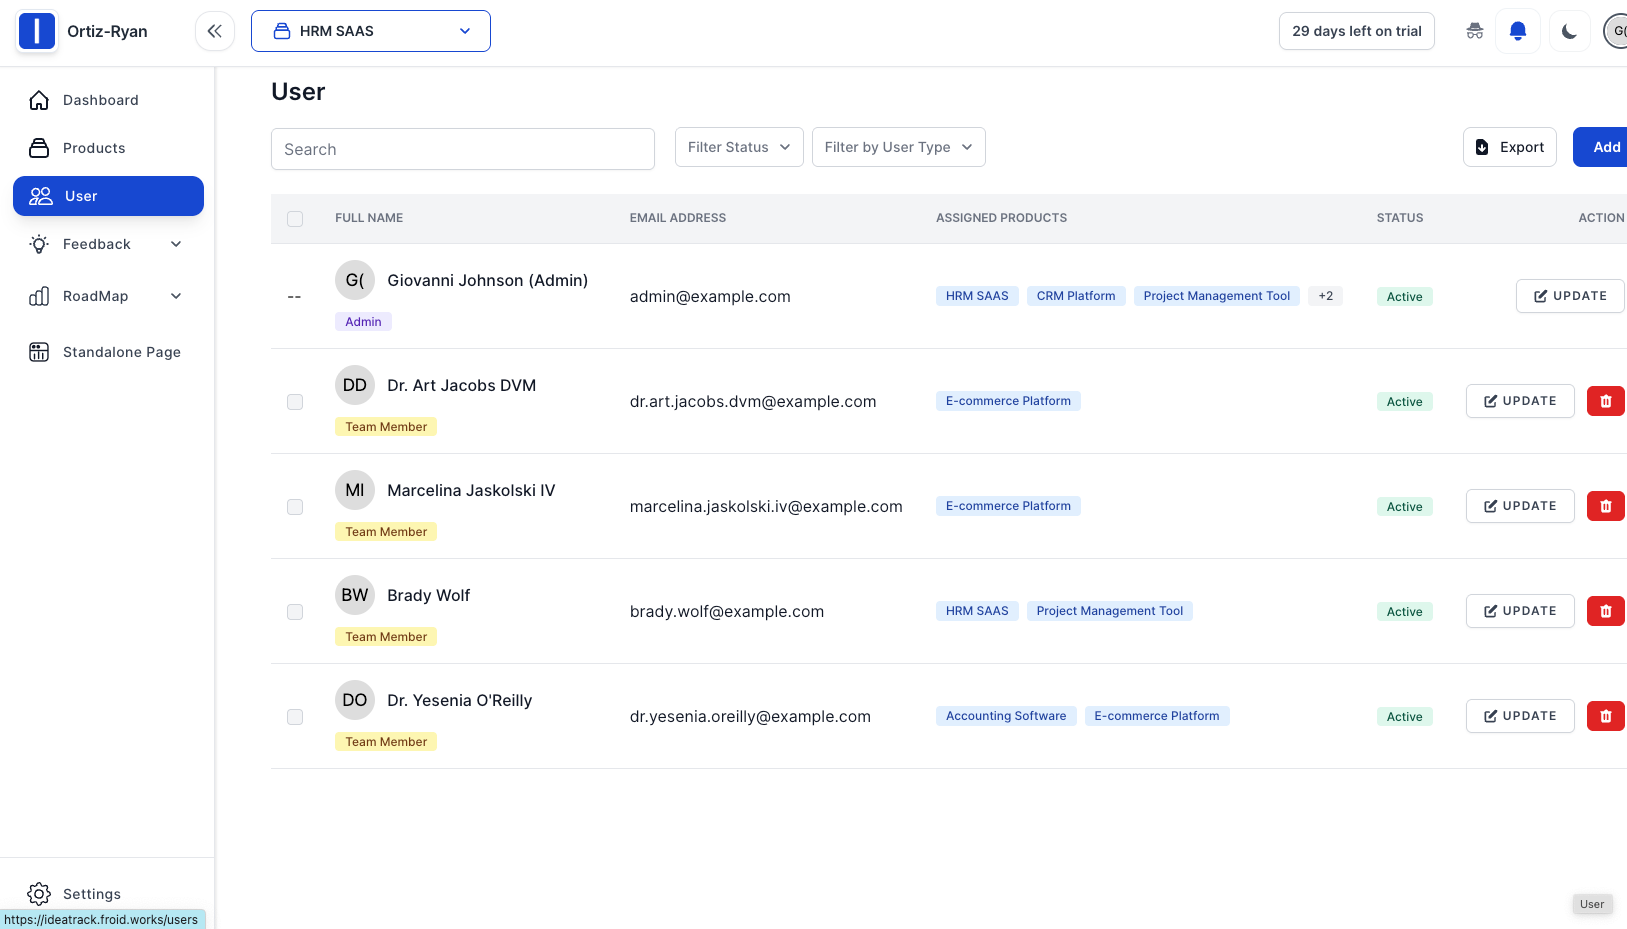Screen dimensions: 1627x929
Task: Open the Filter Status dropdown
Action: click(739, 147)
